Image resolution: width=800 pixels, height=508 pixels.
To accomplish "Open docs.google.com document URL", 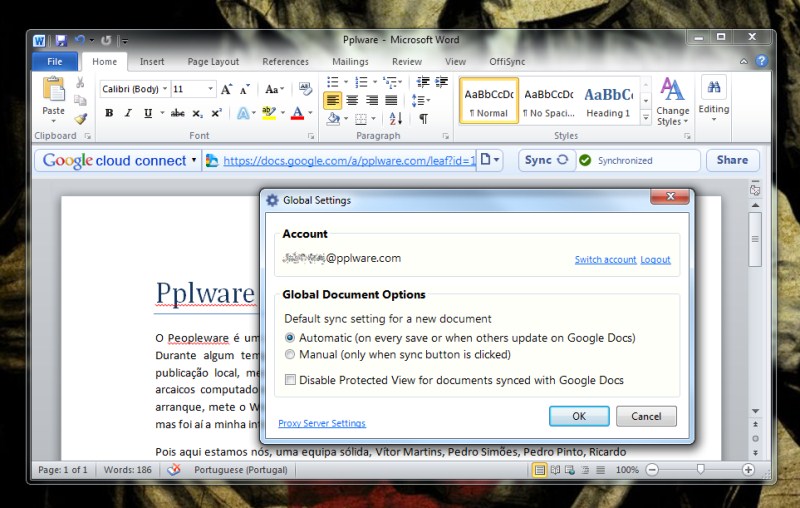I will click(x=349, y=161).
